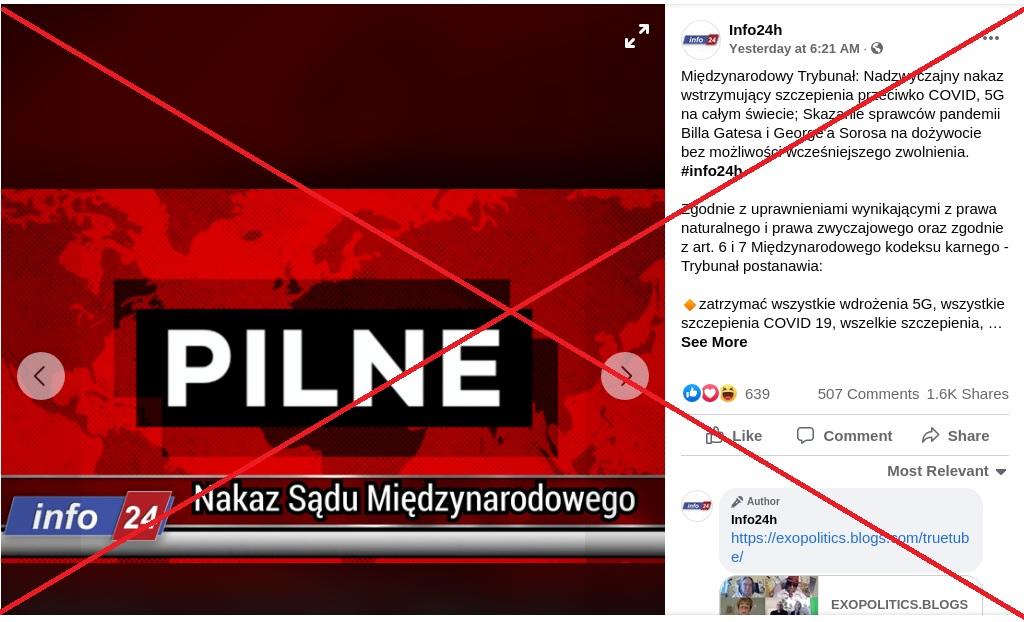View reactions via like-heart-haha emoji icons
The width and height of the screenshot is (1024, 622).
(710, 393)
